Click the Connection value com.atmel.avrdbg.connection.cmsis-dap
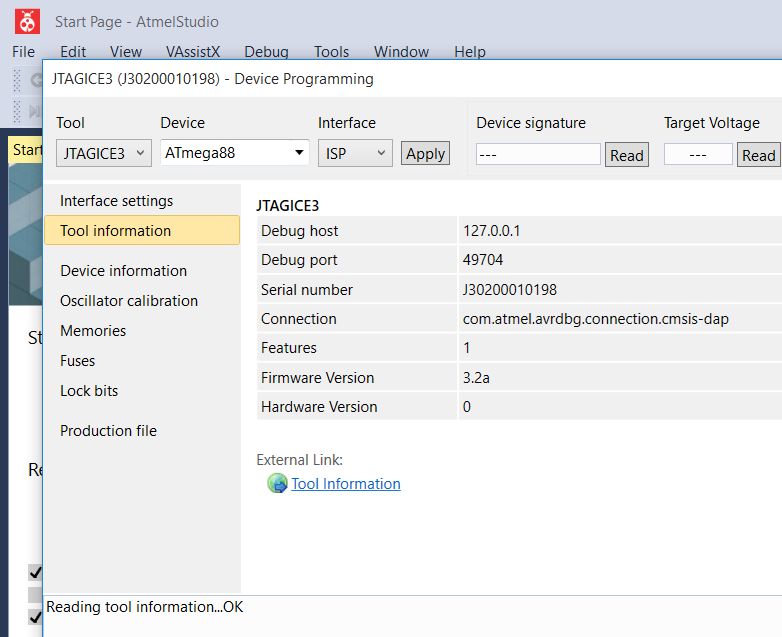 (x=596, y=319)
